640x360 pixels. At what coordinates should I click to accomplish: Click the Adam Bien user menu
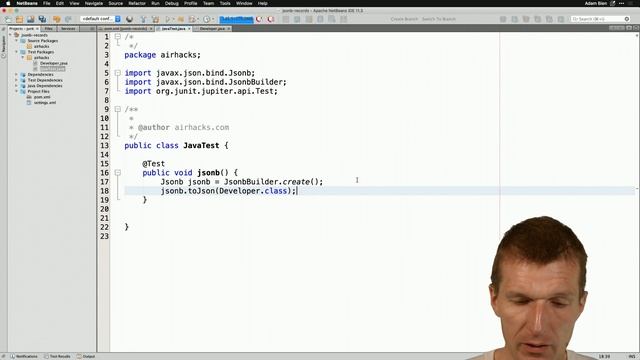pos(597,3)
